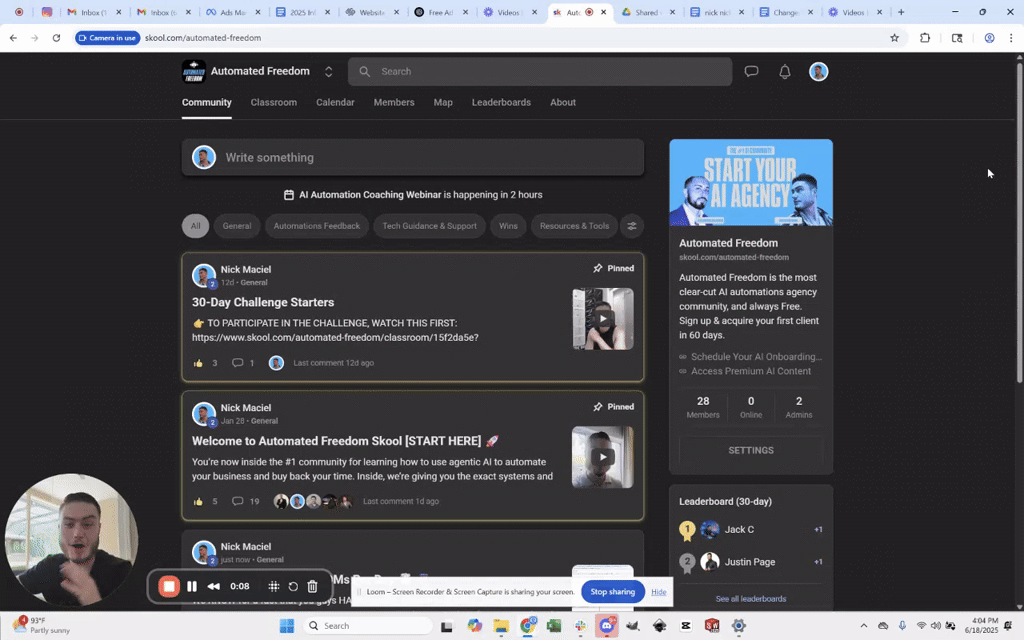Click the Camera in use indicator
The height and width of the screenshot is (640, 1024).
click(x=107, y=38)
